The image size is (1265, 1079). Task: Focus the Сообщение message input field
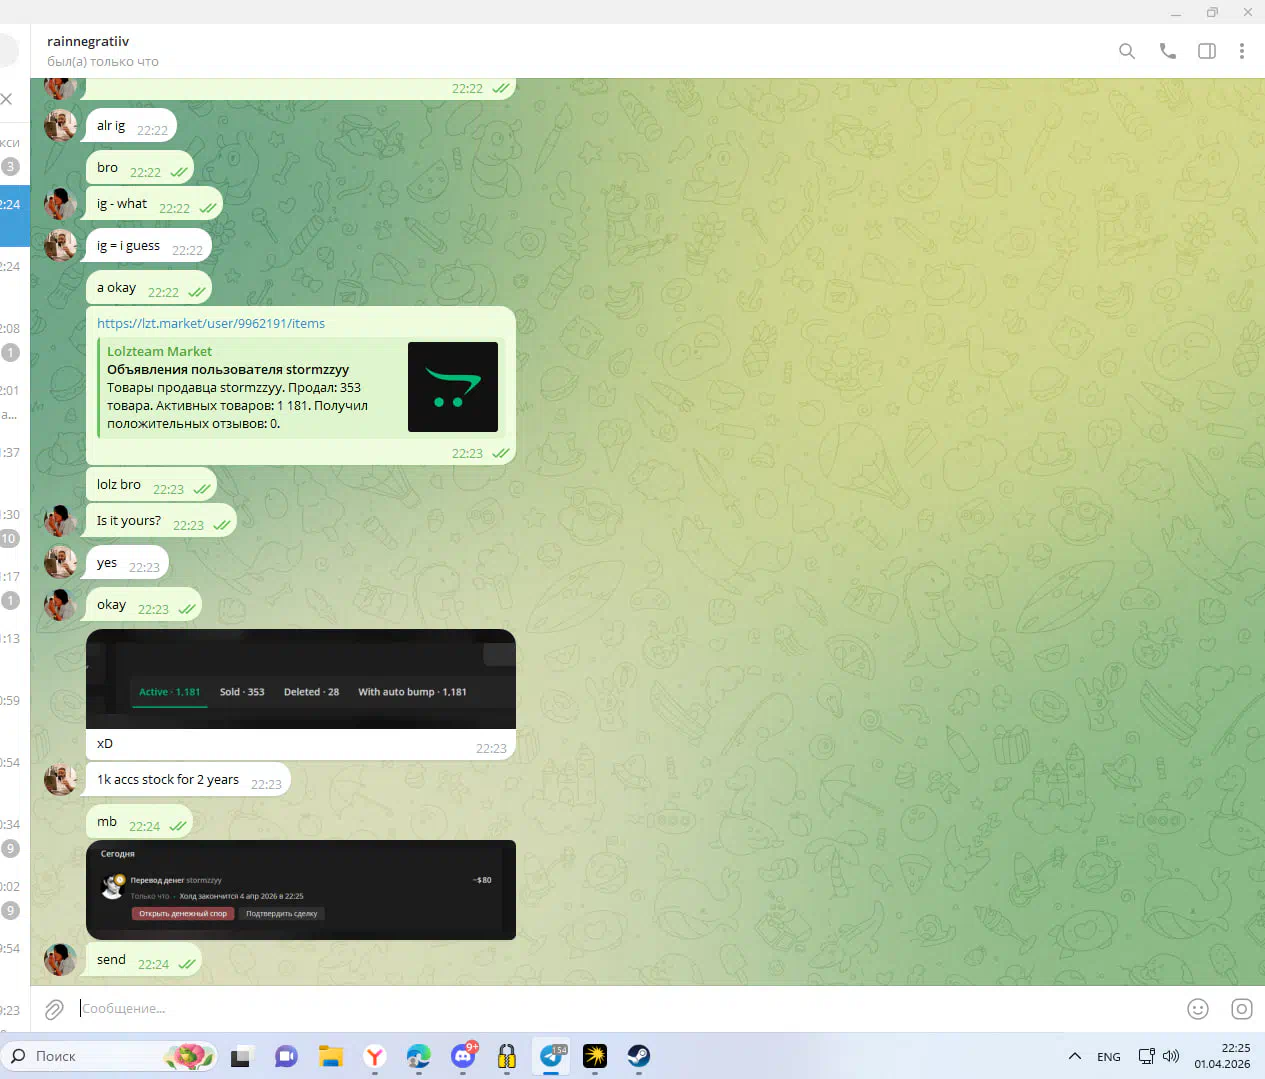coord(600,1009)
